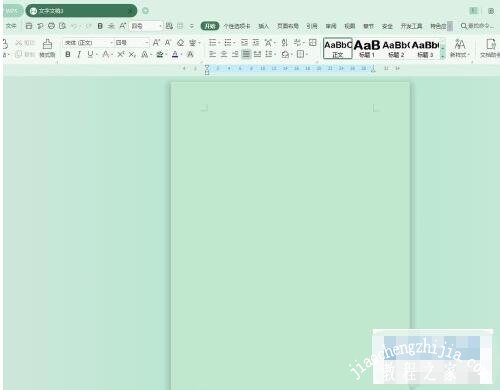Image resolution: width=500 pixels, height=390 pixels.
Task: Redo the last action
Action: (x=88, y=26)
